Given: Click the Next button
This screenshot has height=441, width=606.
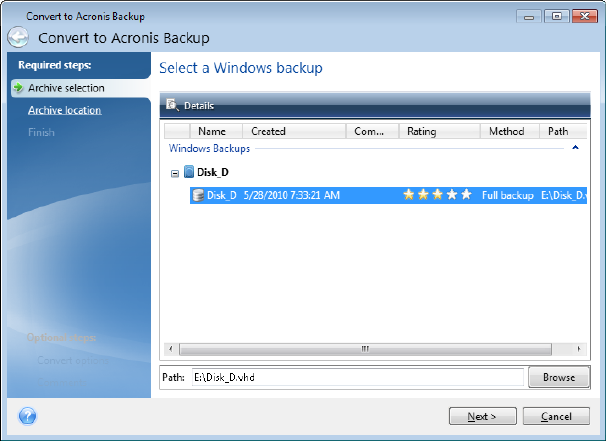Looking at the screenshot, I should 482,416.
